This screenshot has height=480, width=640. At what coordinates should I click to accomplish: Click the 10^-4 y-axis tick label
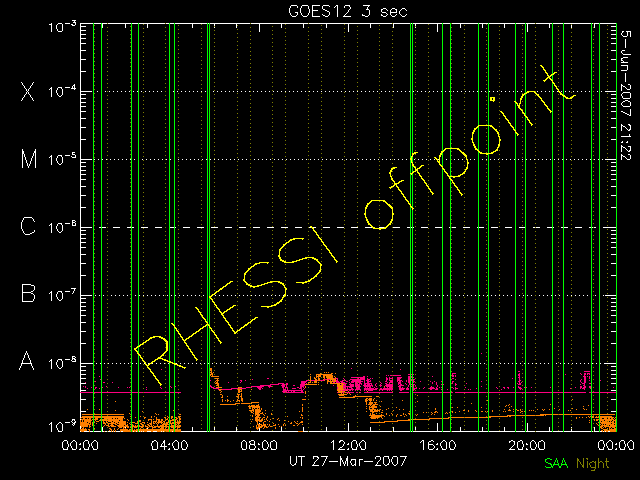[x=62, y=91]
